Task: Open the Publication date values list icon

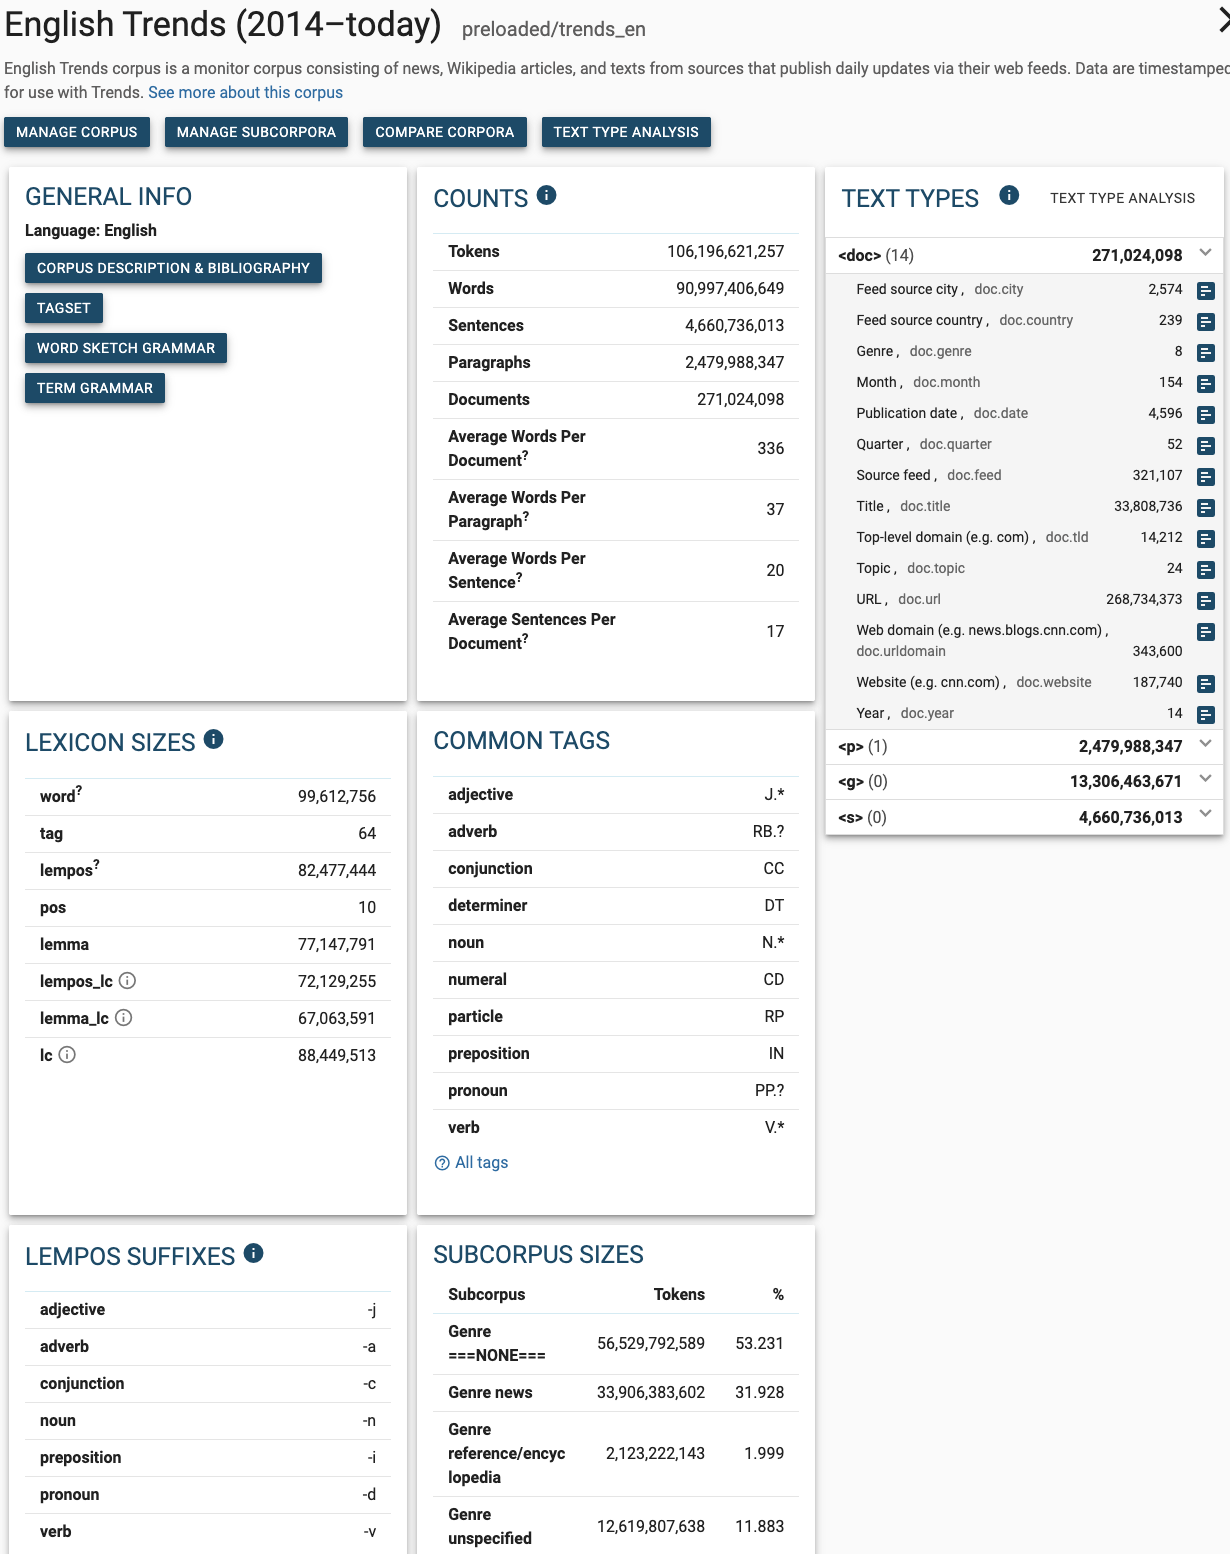Action: pos(1206,415)
